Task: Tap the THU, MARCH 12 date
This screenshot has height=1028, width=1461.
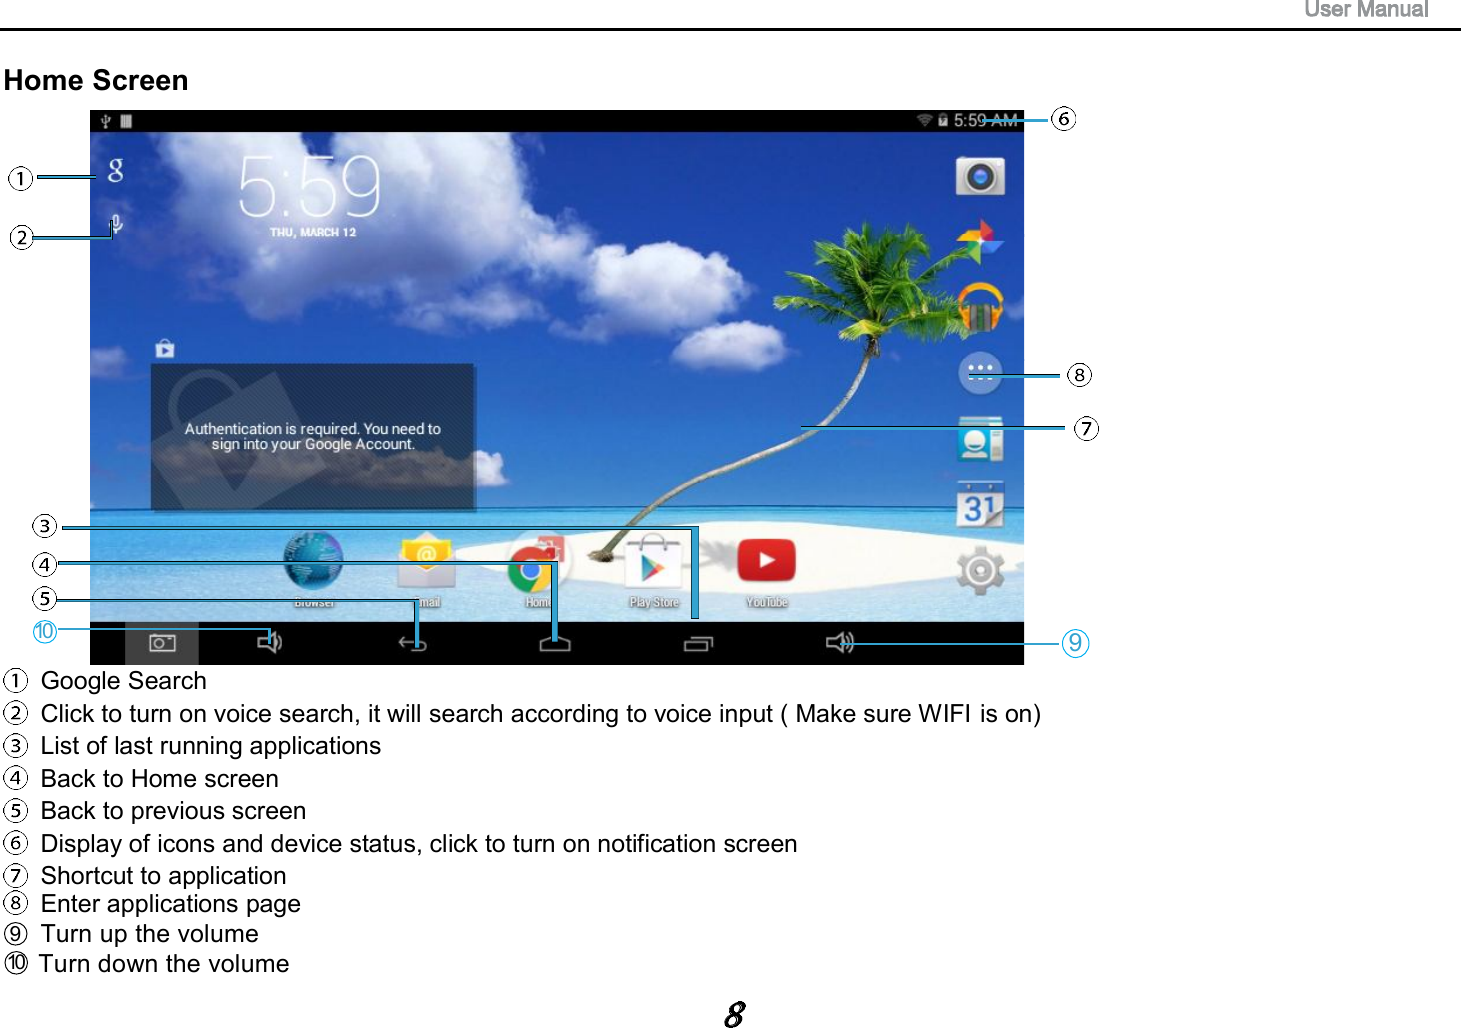Action: pyautogui.click(x=313, y=232)
